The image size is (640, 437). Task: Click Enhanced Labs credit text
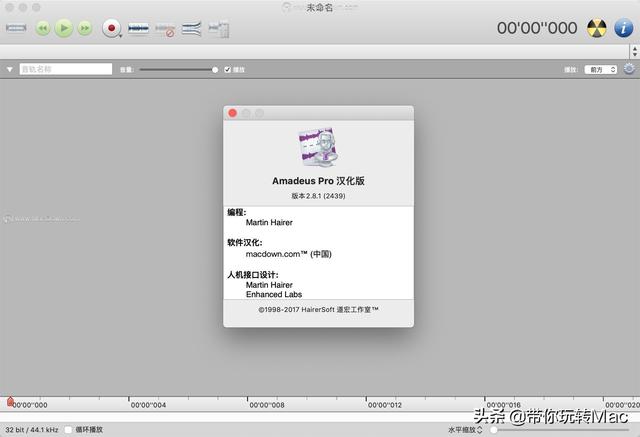coord(274,294)
